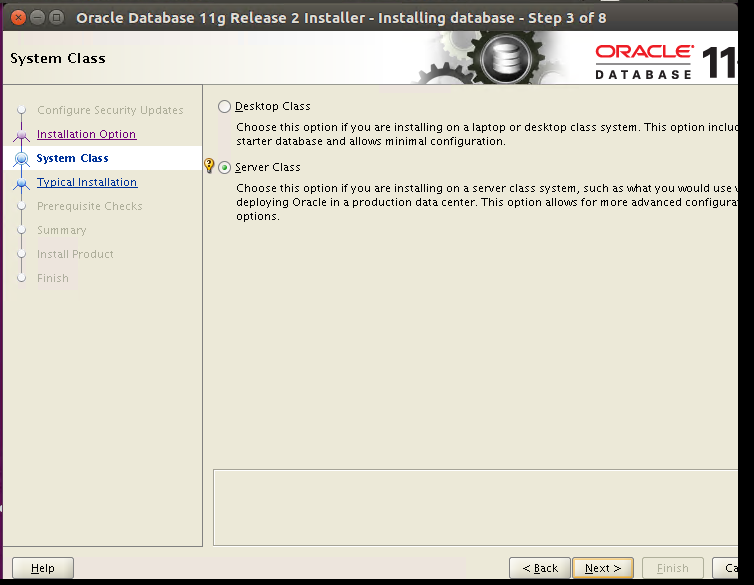Go to the Typical Installation step link
754x585 pixels.
coord(87,182)
